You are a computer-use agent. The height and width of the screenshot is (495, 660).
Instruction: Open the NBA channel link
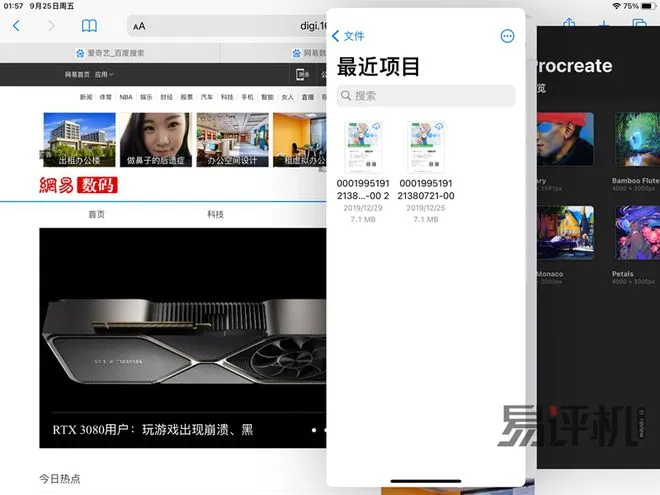click(126, 97)
